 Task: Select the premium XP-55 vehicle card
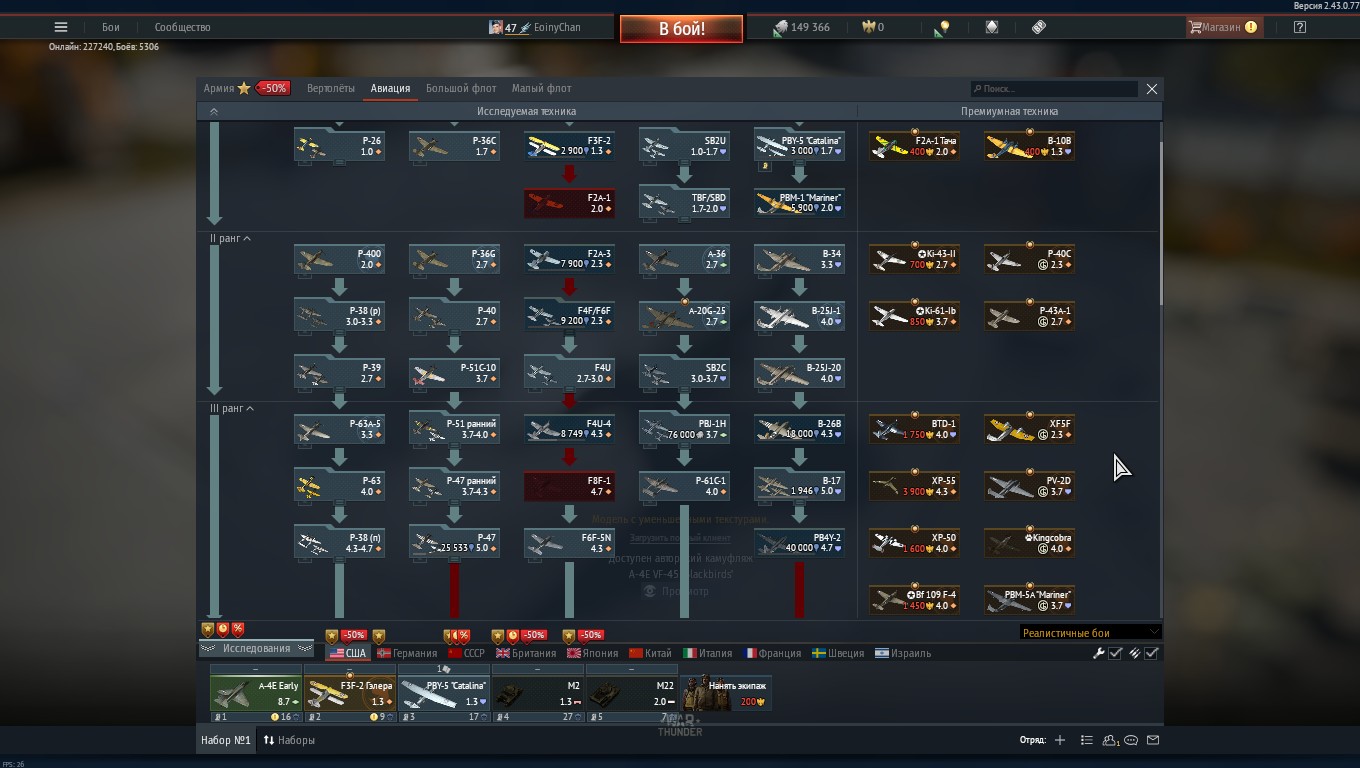pos(915,486)
